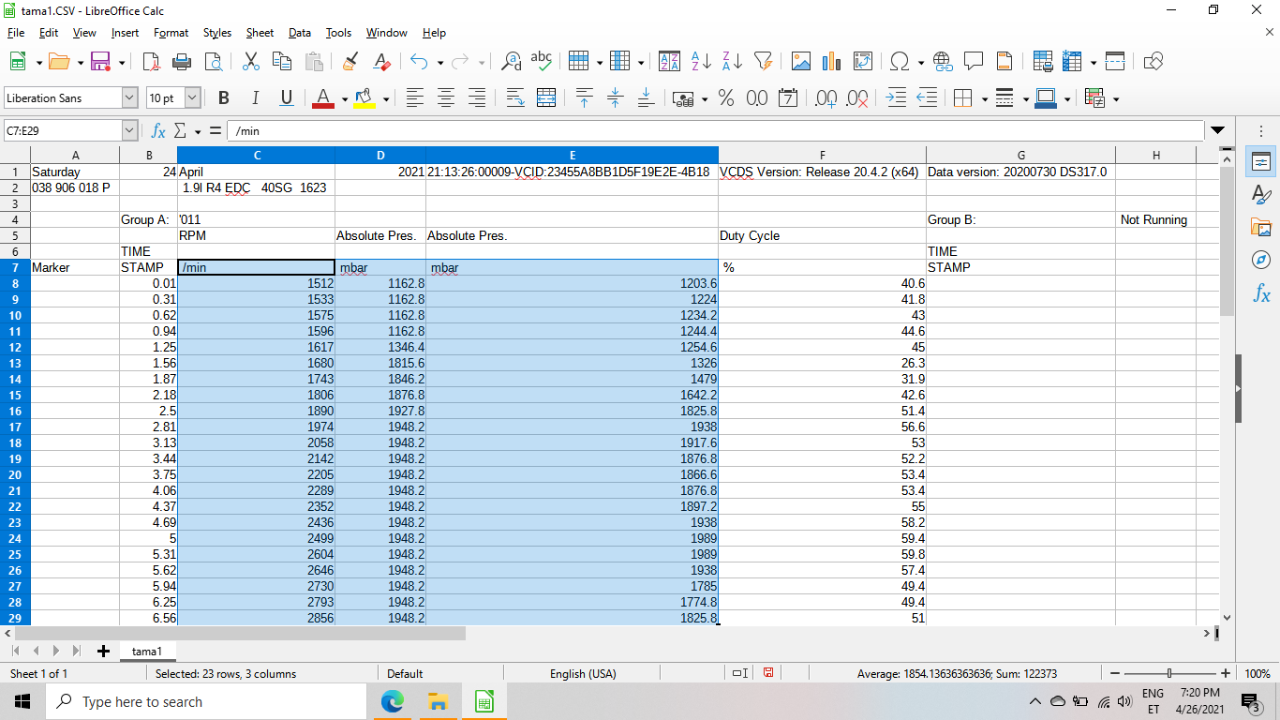Open the font size dropdown
This screenshot has height=720, width=1280.
(x=192, y=98)
